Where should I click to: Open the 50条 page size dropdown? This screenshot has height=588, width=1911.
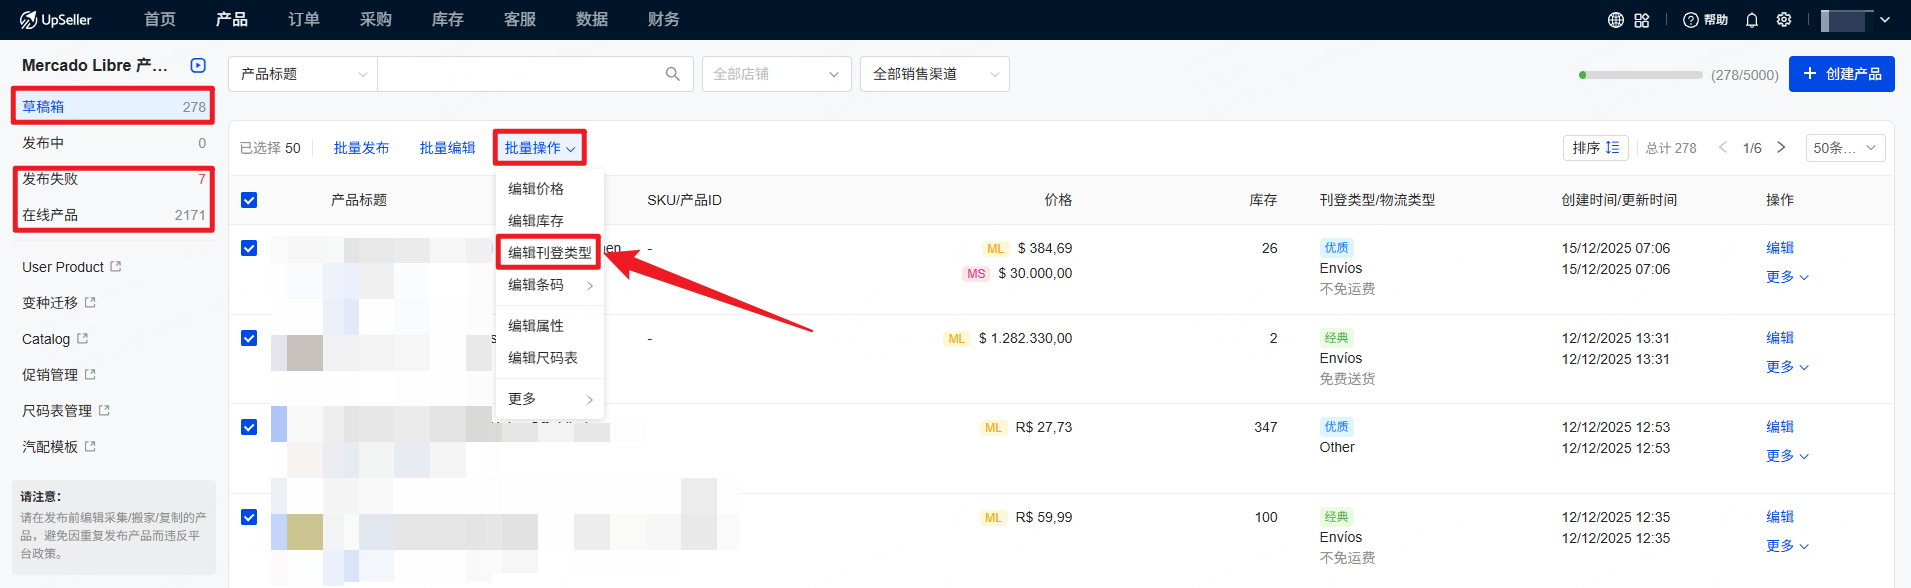point(1845,148)
